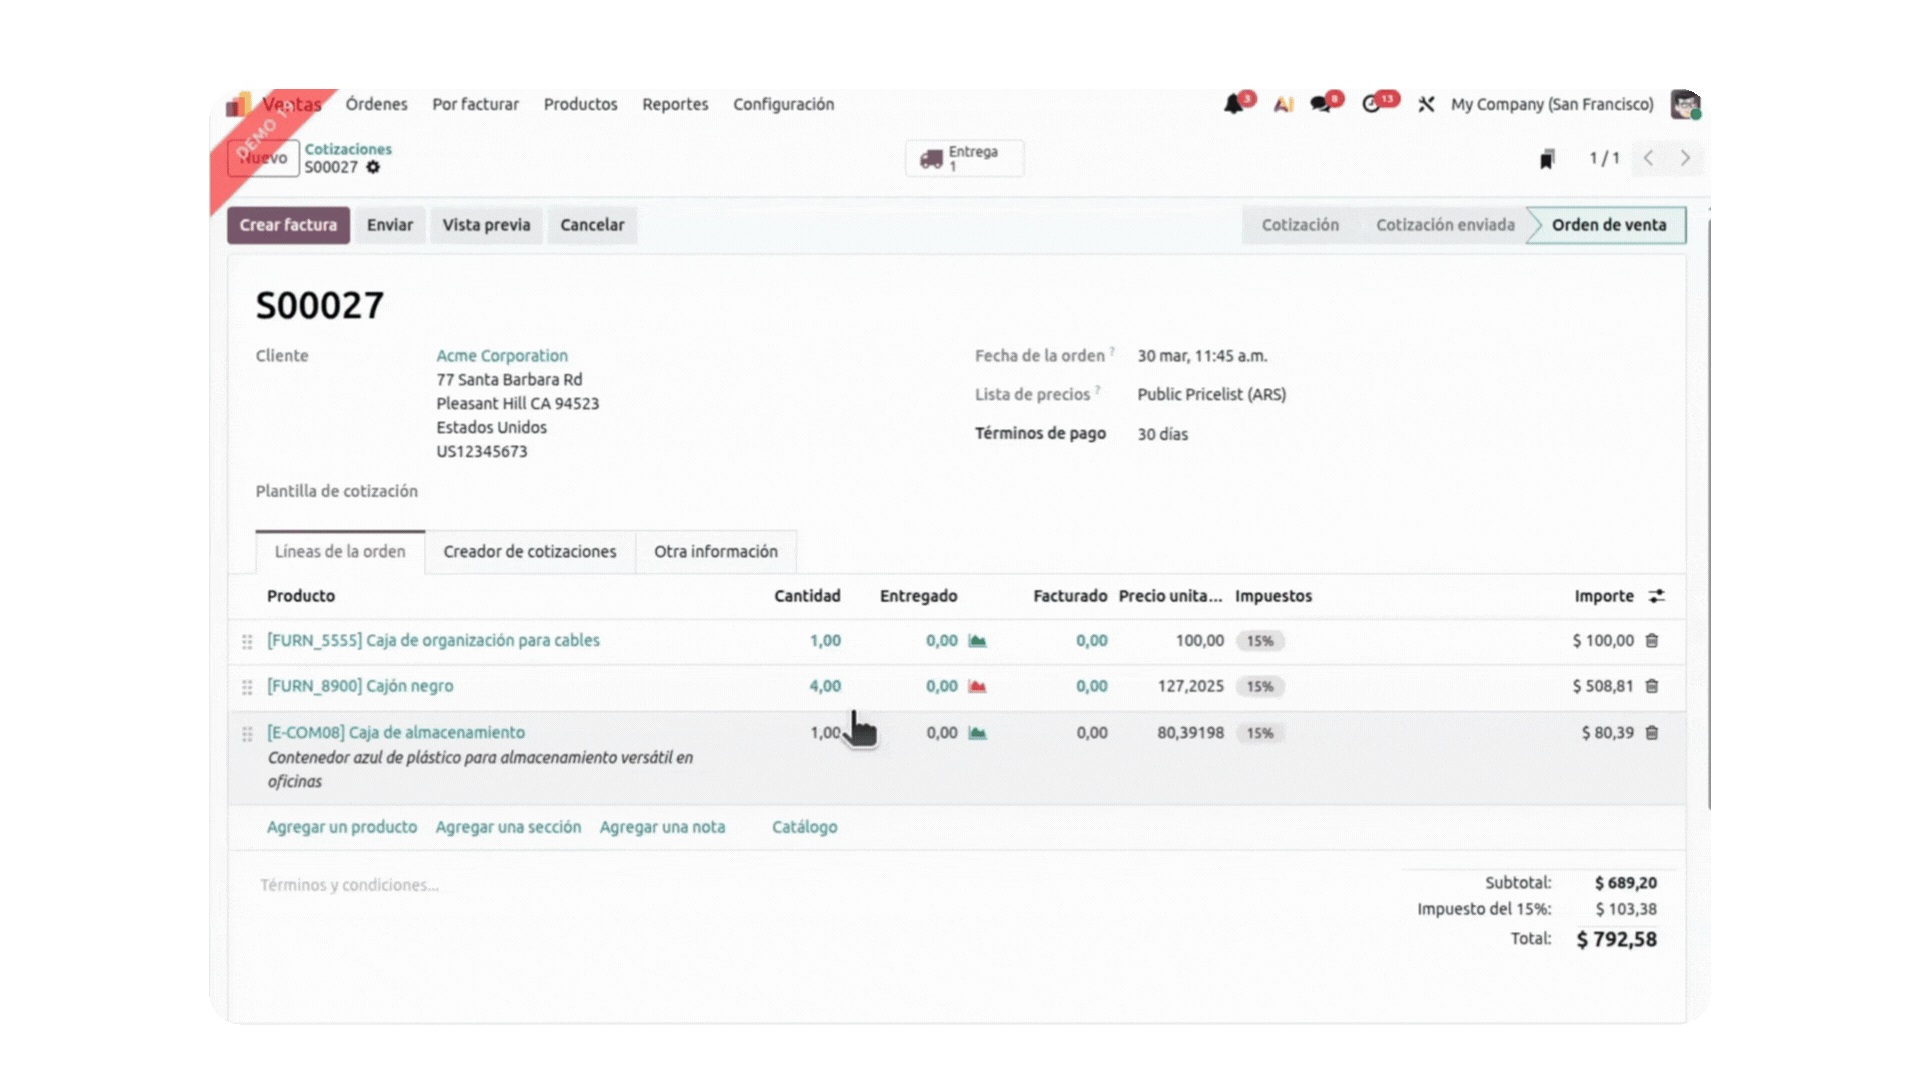Click the debug tools wrench icon
This screenshot has width=1920, height=1080.
1426,104
